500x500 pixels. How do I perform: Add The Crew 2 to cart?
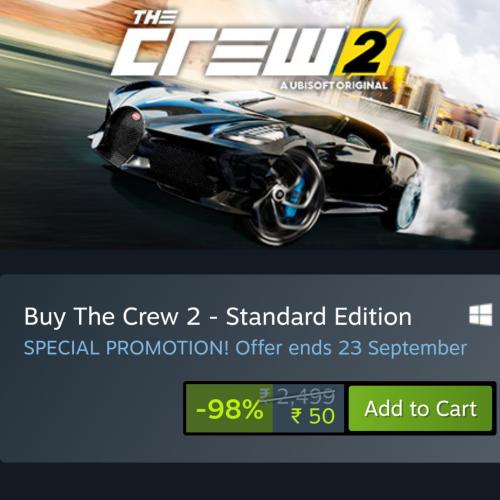coord(420,408)
